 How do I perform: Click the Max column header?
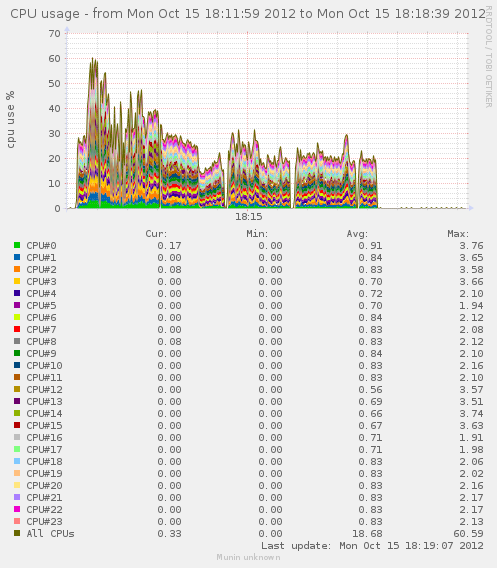pos(458,234)
